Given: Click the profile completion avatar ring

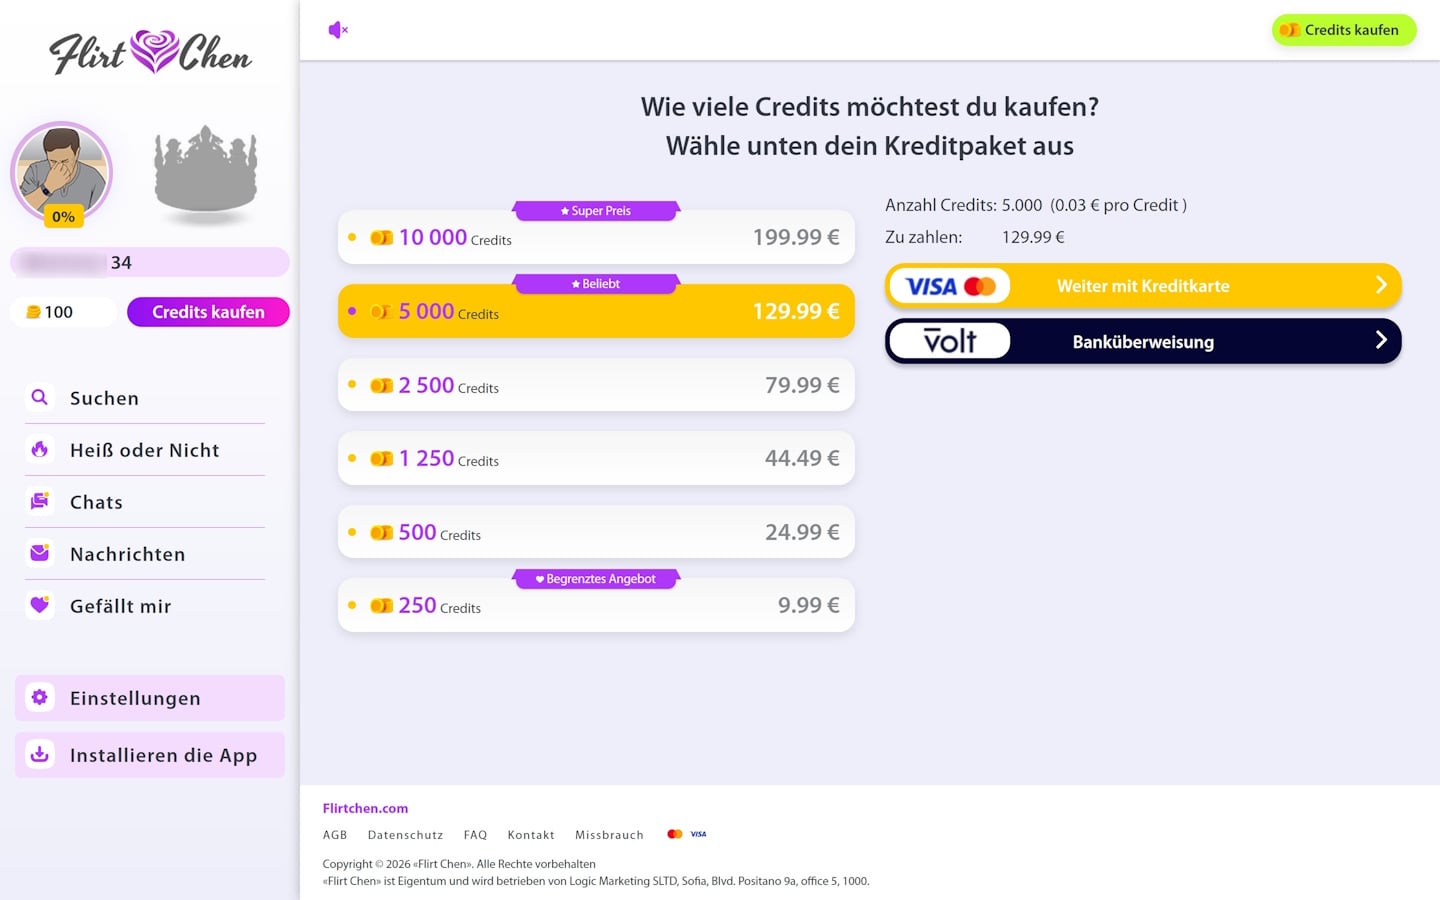Looking at the screenshot, I should (x=61, y=173).
